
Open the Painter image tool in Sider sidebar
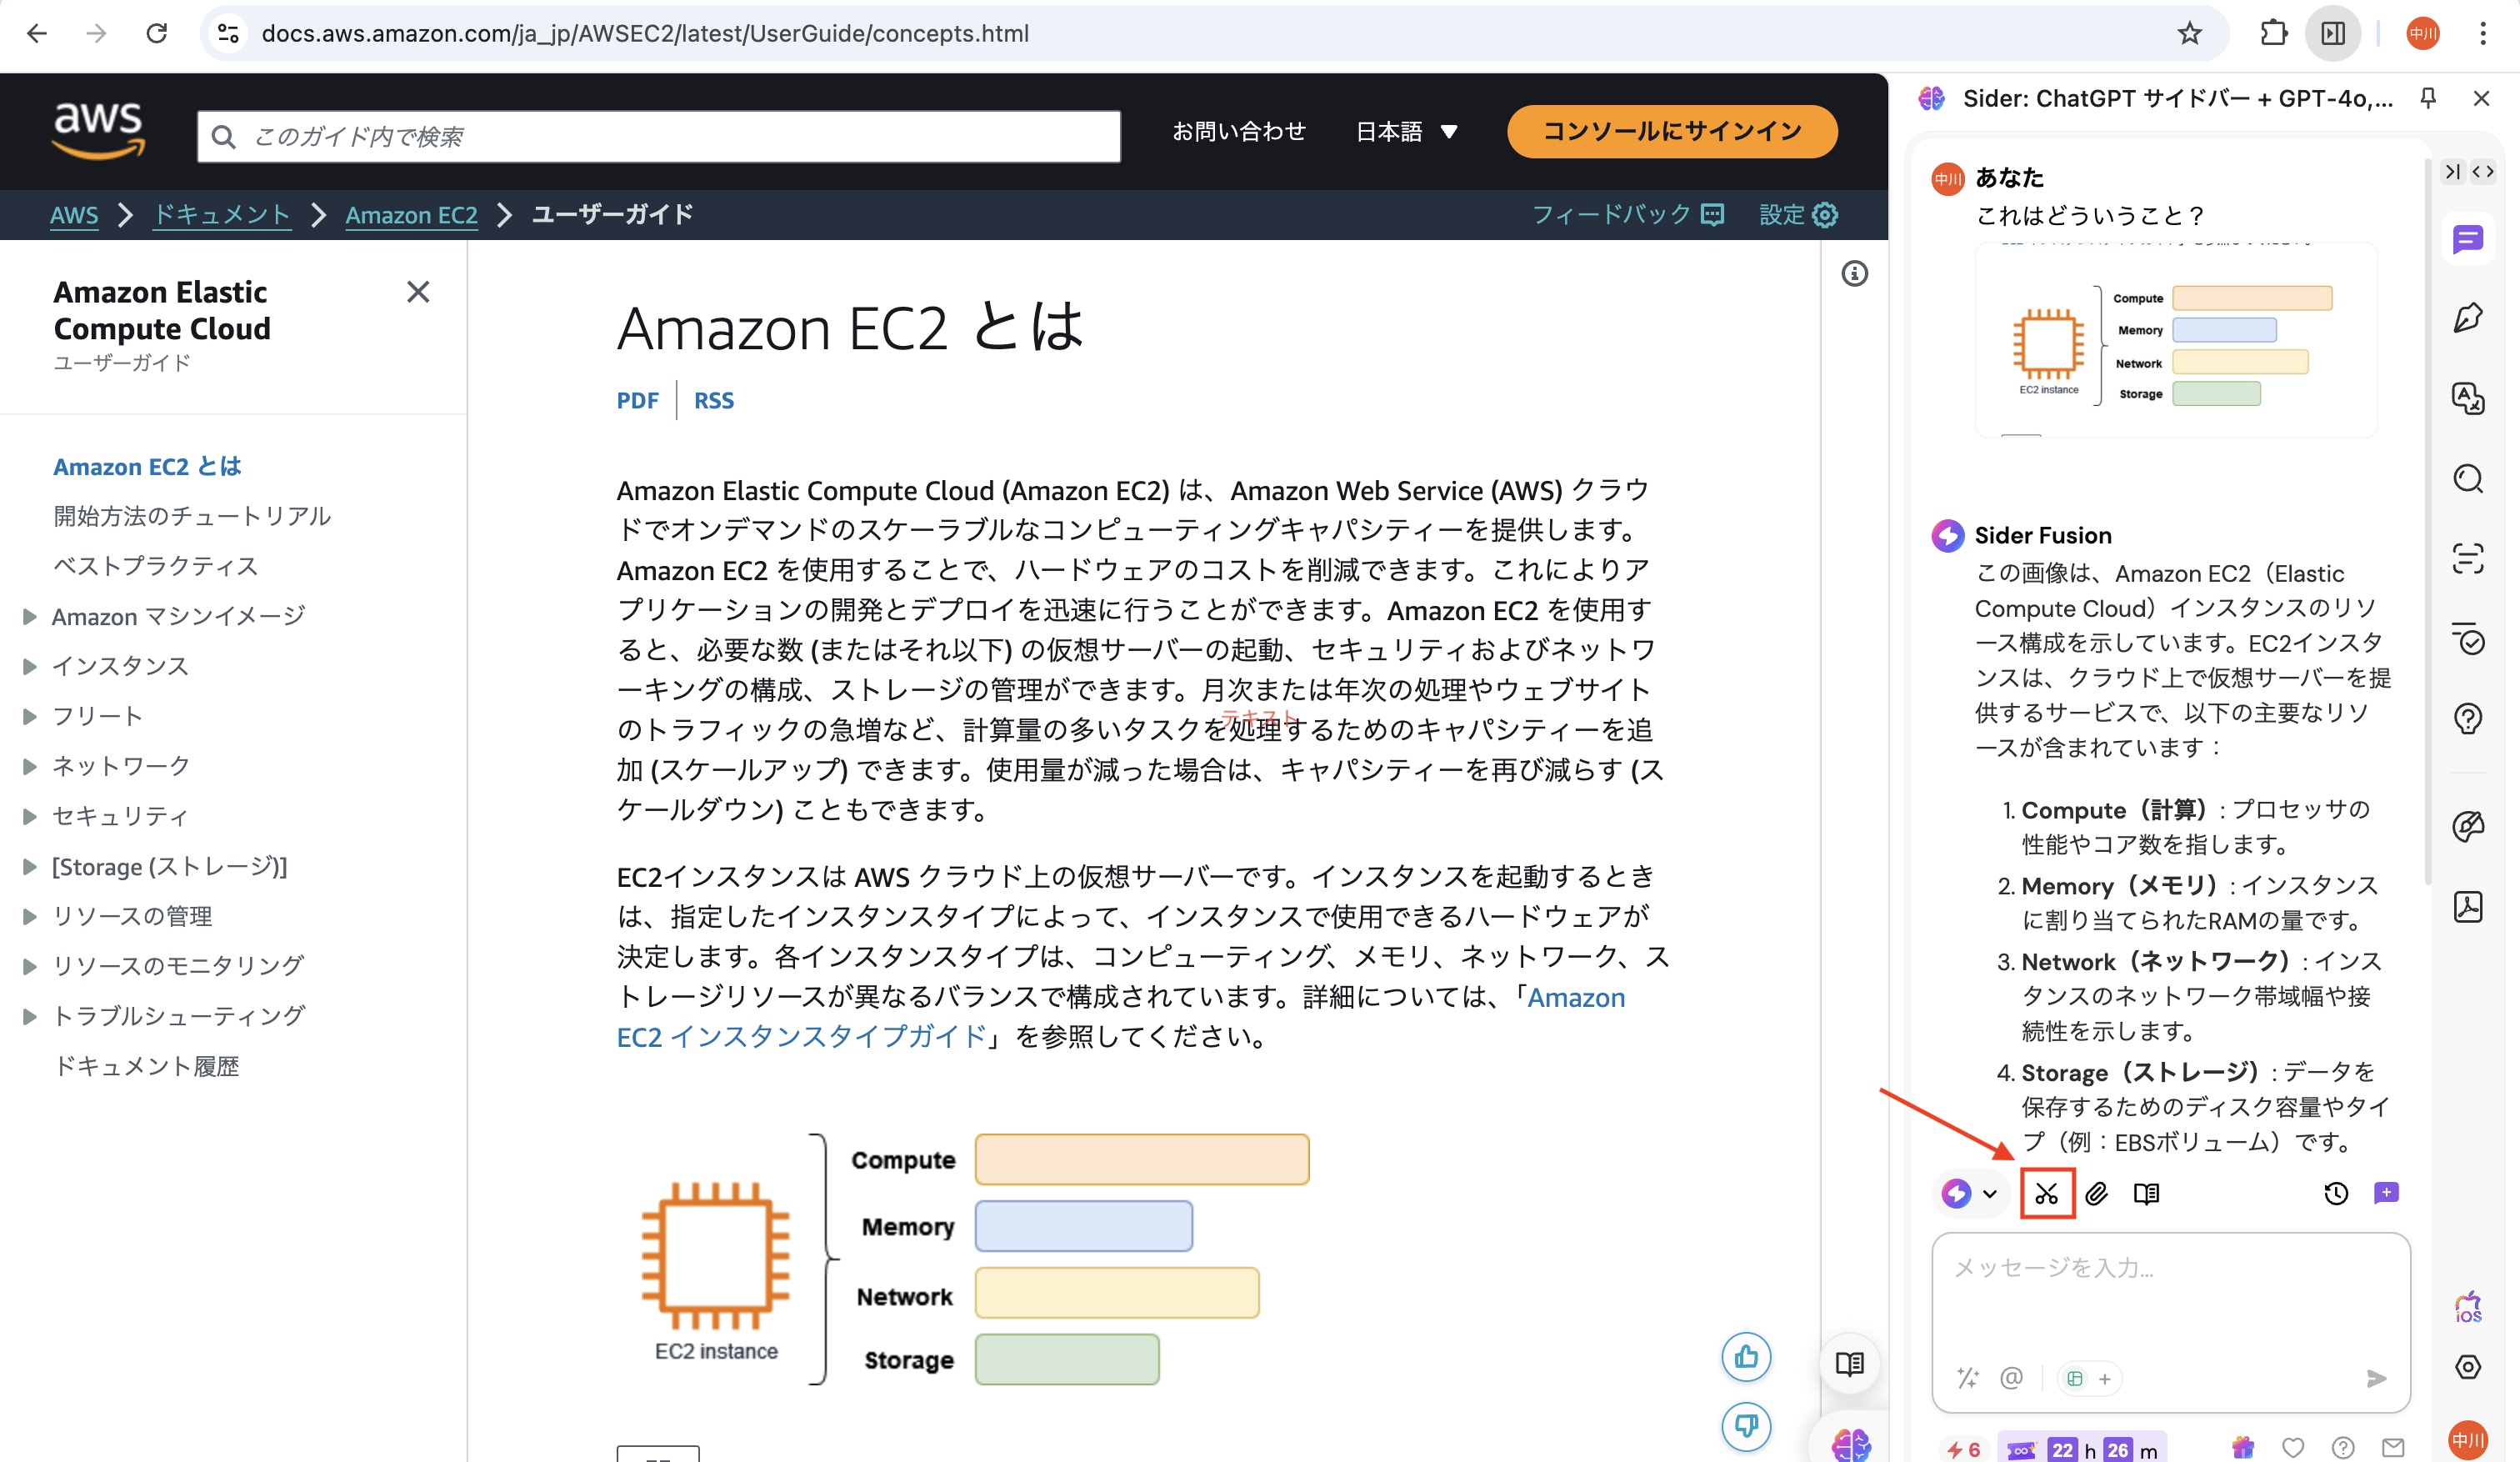click(x=2468, y=826)
